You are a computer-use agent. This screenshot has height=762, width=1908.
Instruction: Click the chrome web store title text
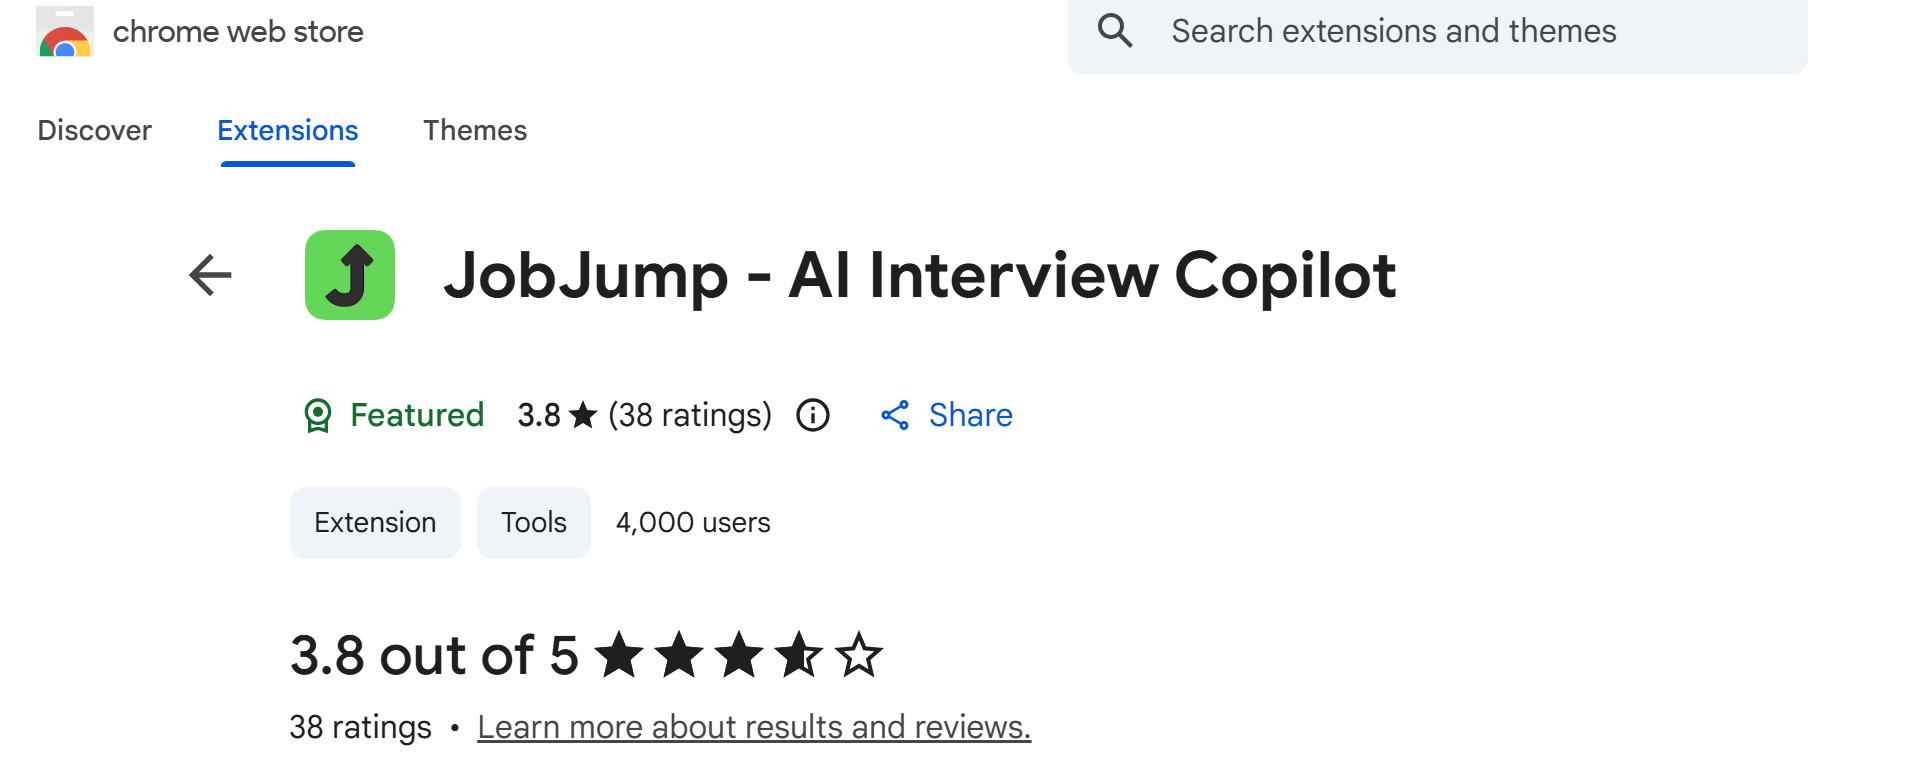click(238, 32)
